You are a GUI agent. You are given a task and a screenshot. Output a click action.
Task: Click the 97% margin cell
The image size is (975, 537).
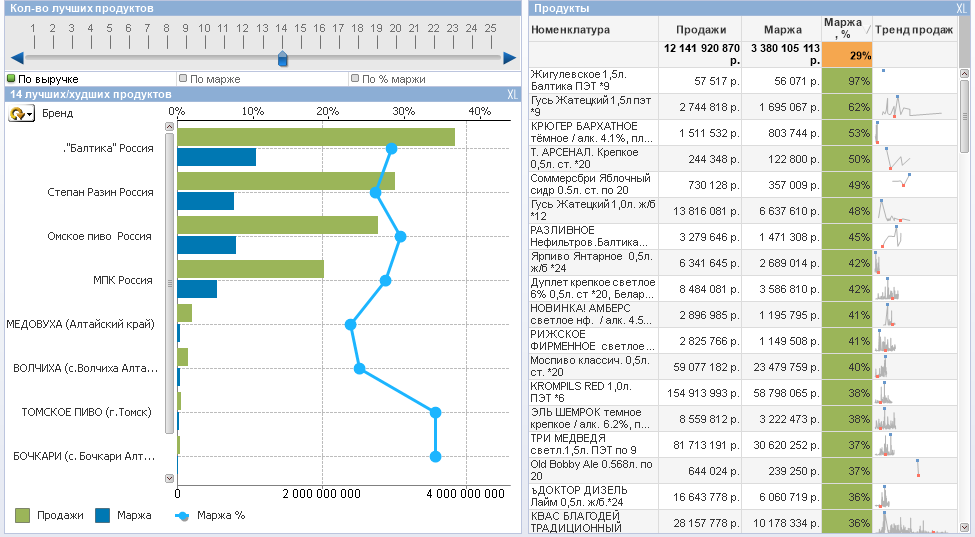point(847,81)
